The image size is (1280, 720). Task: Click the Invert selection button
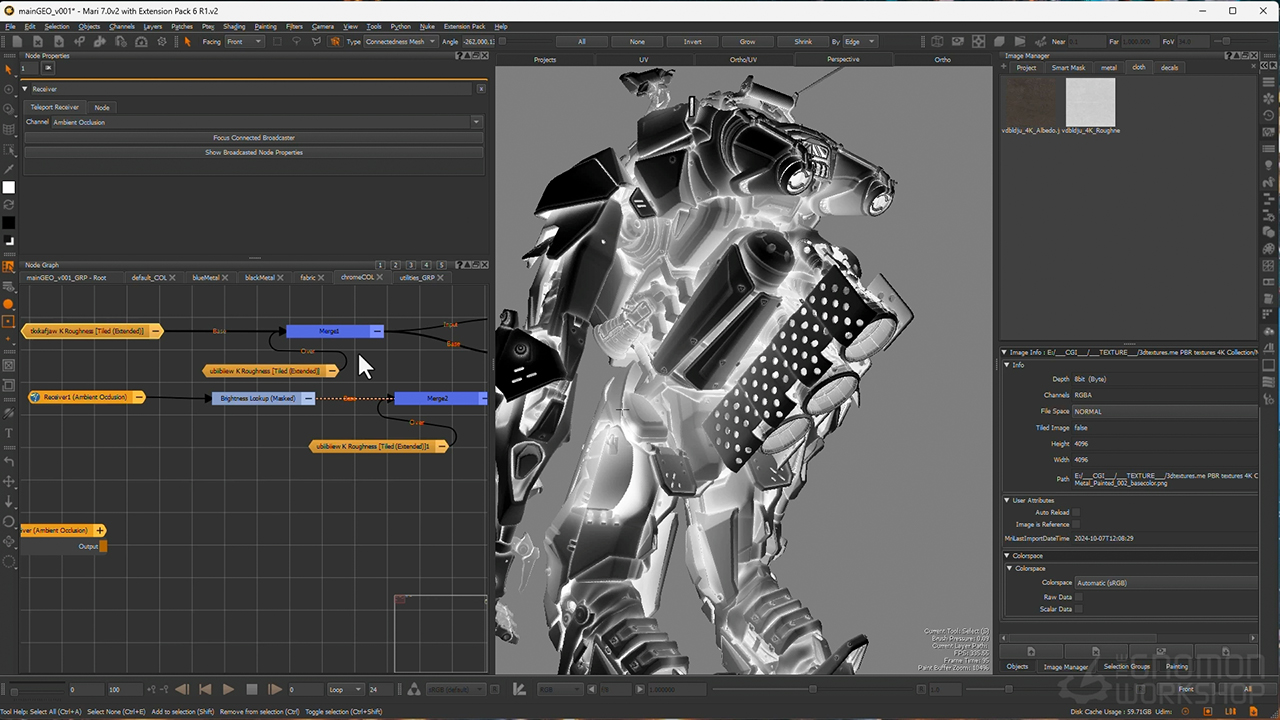692,42
